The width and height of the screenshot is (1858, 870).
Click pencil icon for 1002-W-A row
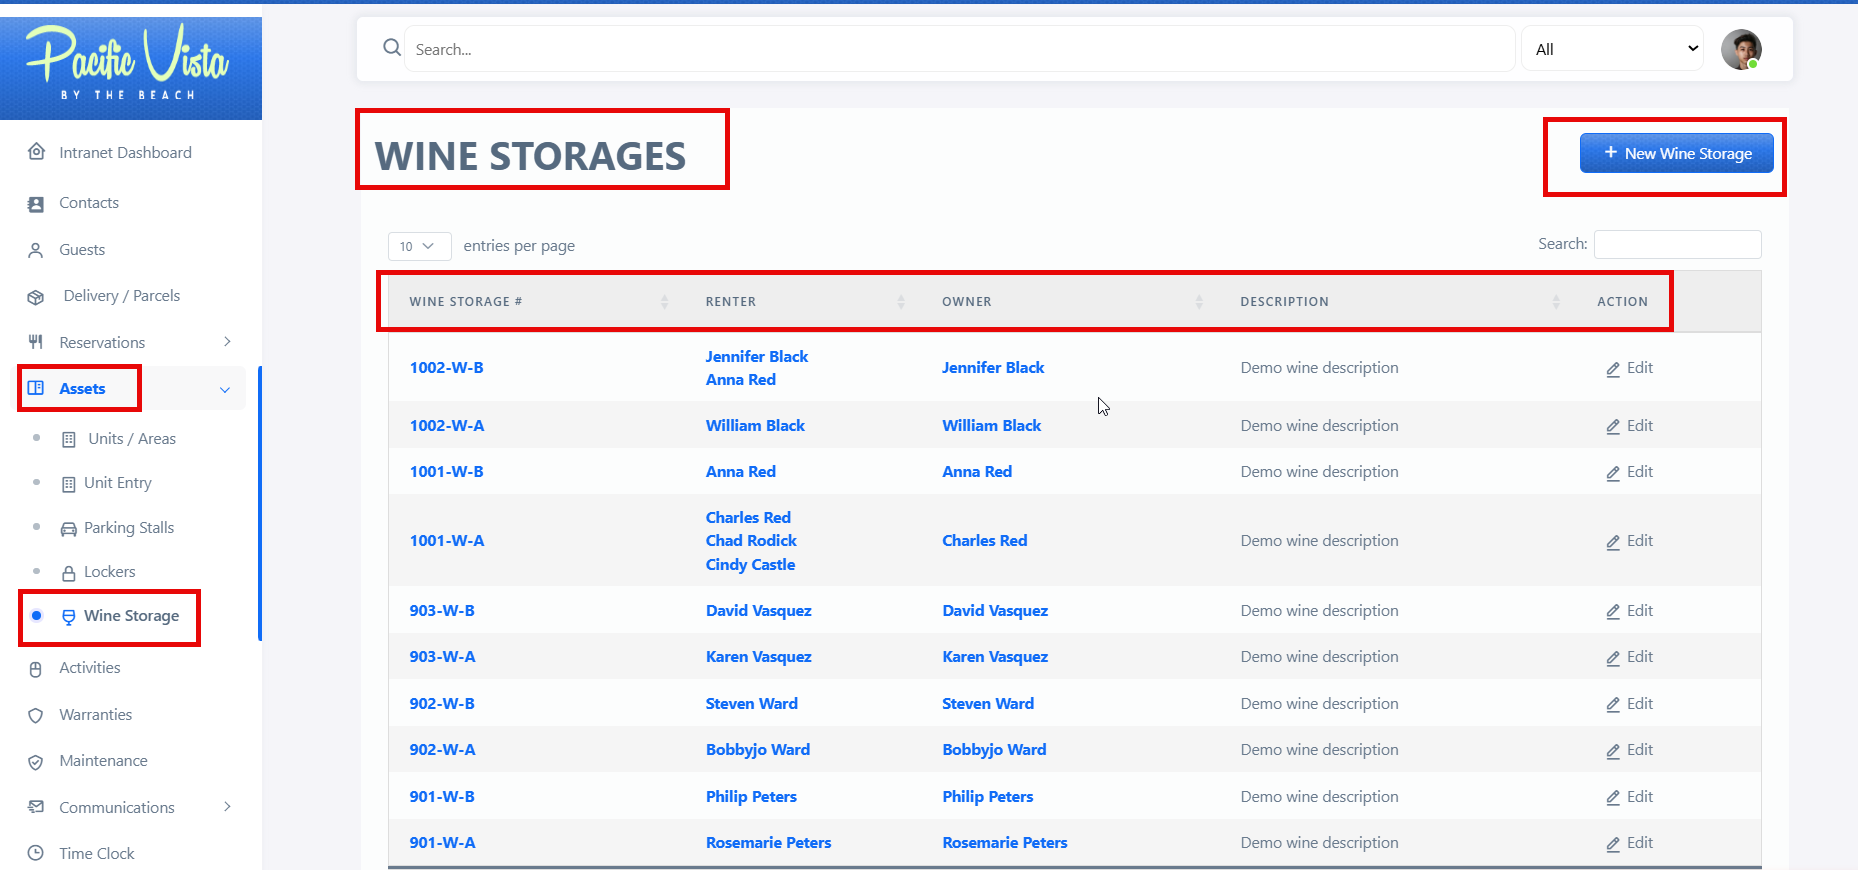point(1613,427)
